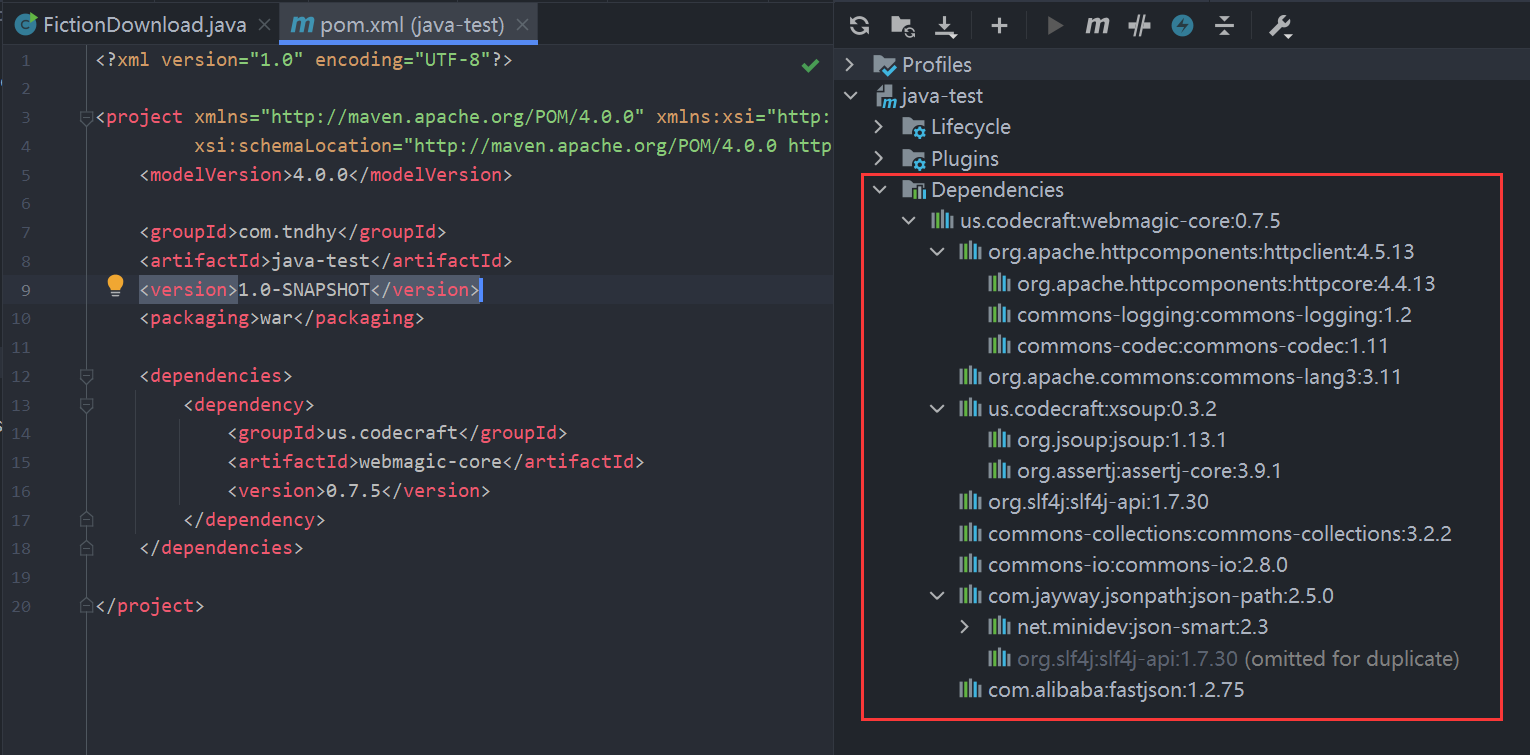Select commons-codec:commons-codec:1.11 entry
1530x755 pixels.
tap(1202, 346)
